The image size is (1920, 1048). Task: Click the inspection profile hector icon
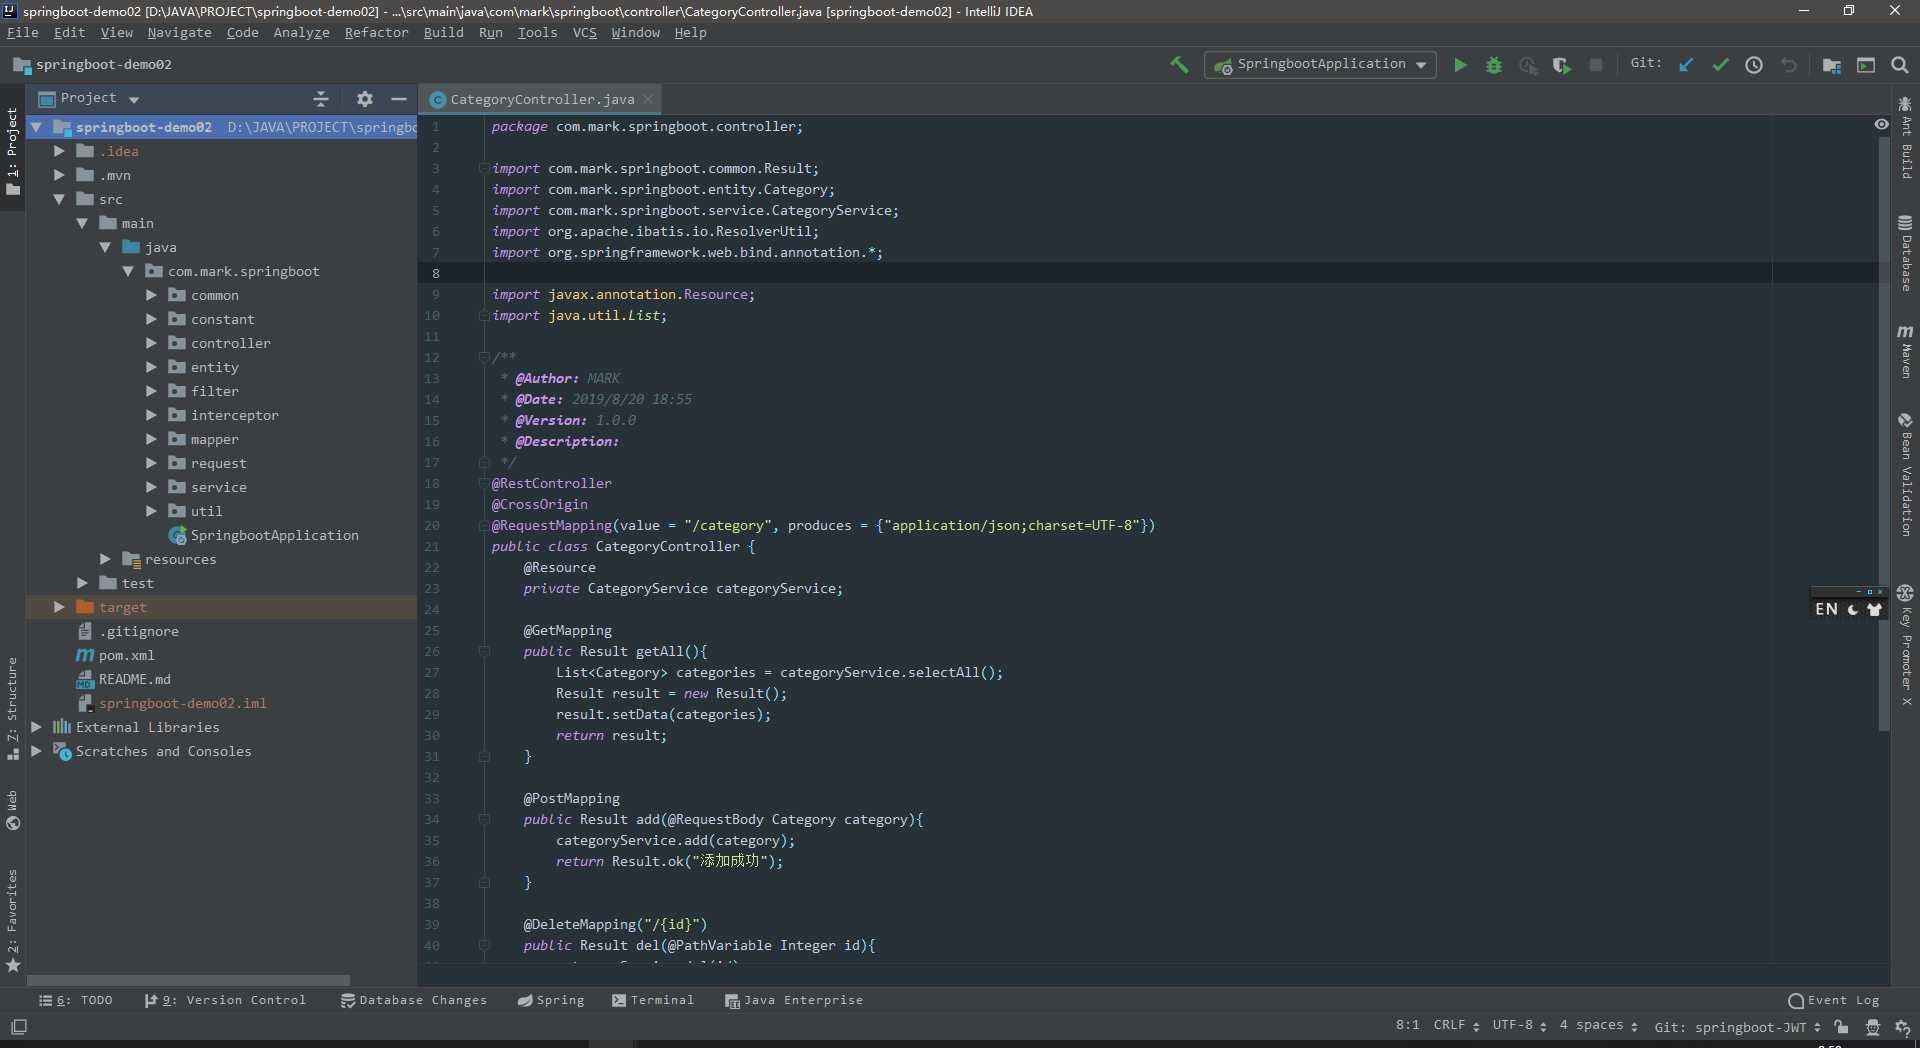(x=1873, y=1027)
